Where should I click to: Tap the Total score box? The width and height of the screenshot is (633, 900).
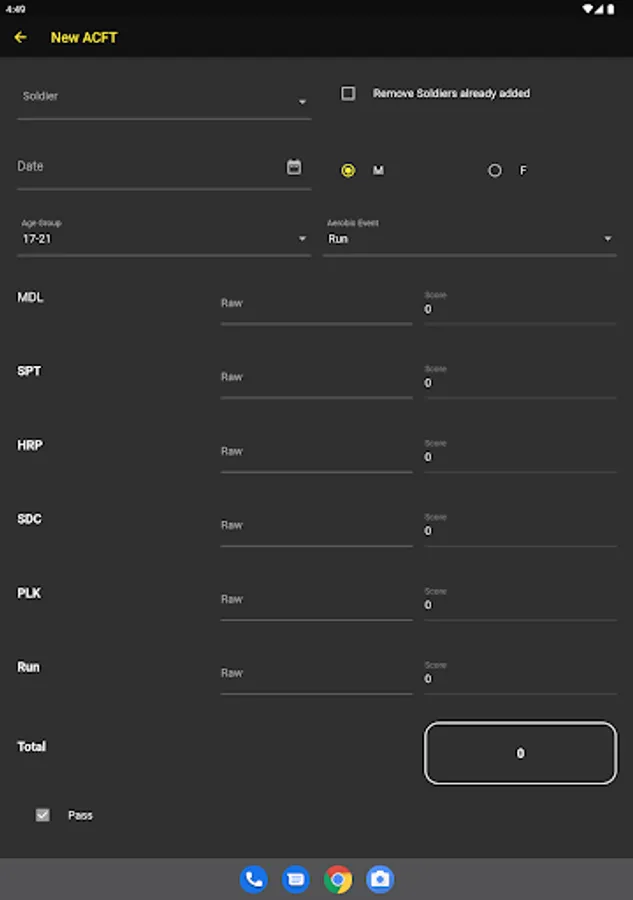point(520,753)
